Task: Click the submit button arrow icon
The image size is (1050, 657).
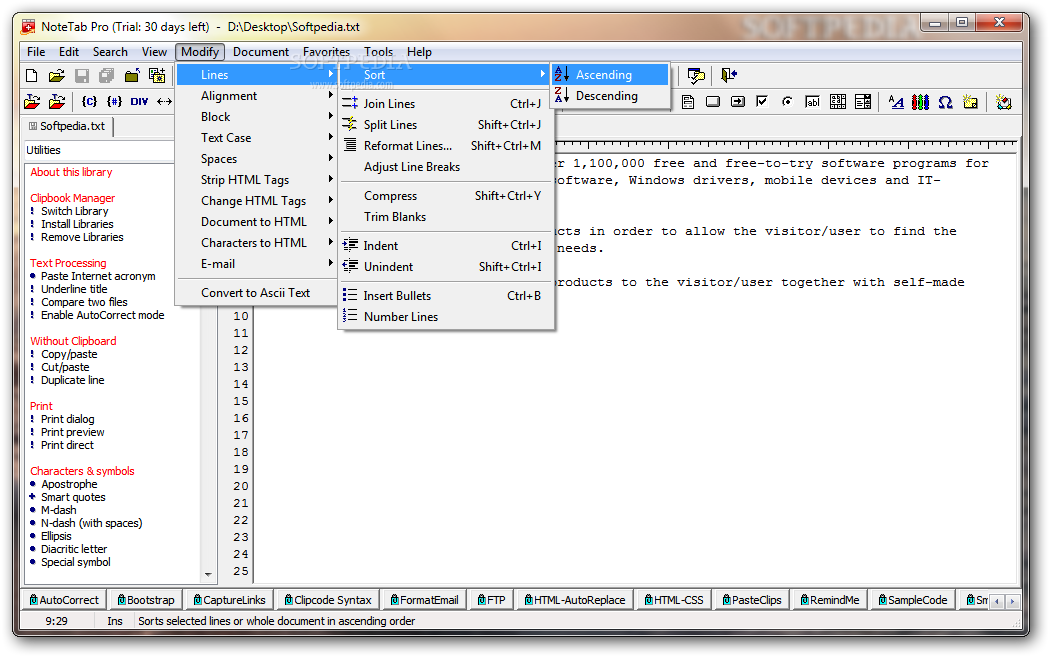Action: tap(737, 102)
